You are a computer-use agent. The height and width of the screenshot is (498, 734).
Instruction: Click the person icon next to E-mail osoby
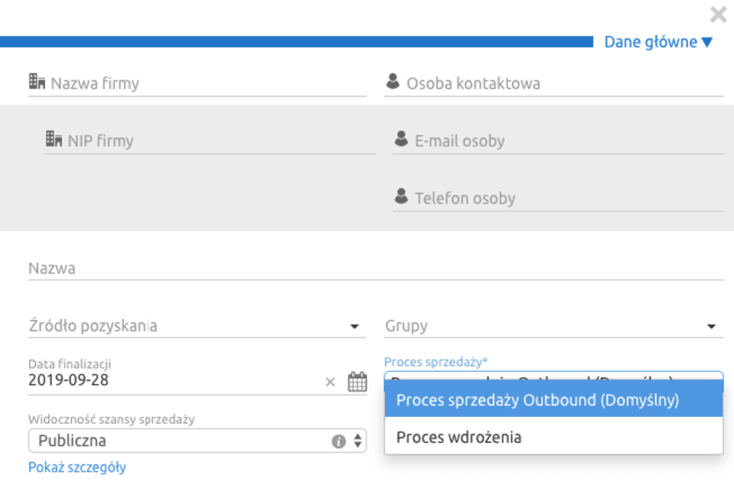pyautogui.click(x=401, y=138)
